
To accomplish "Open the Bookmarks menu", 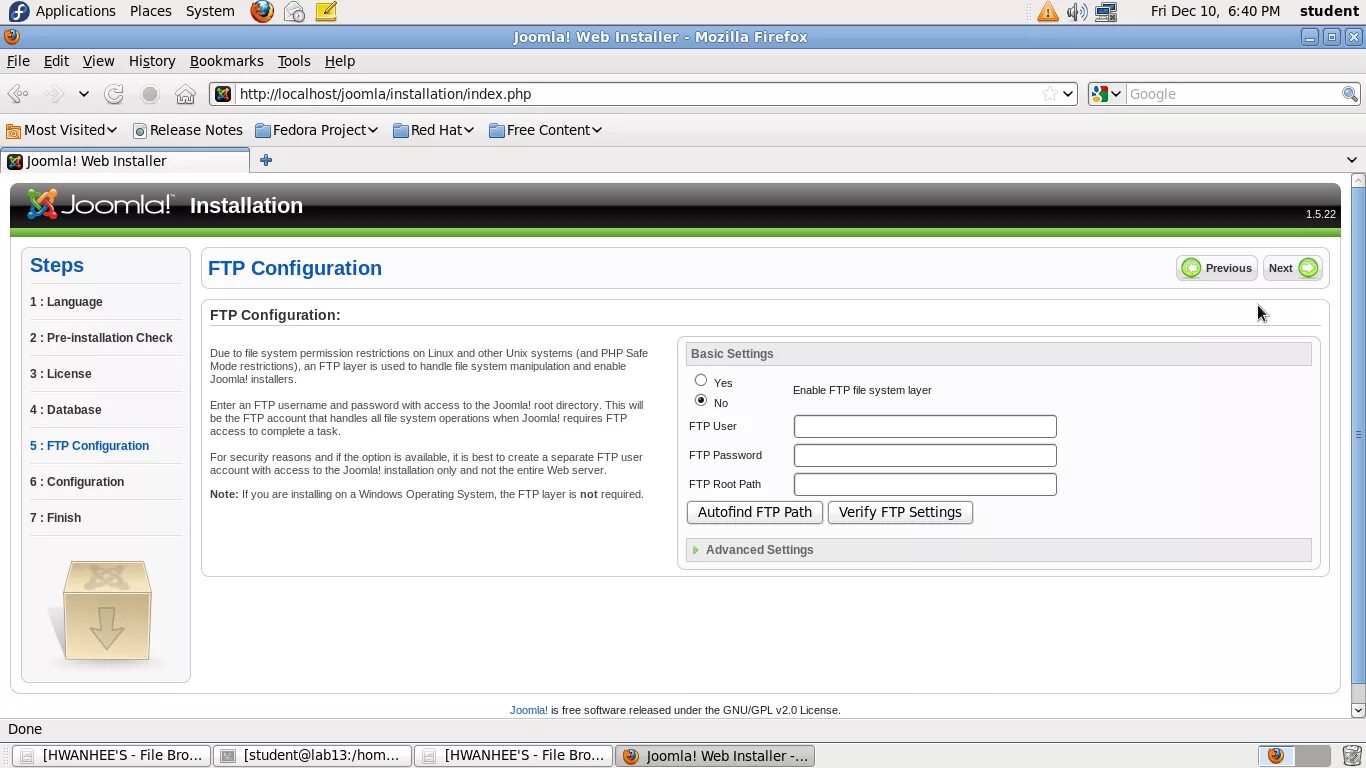I will (227, 61).
